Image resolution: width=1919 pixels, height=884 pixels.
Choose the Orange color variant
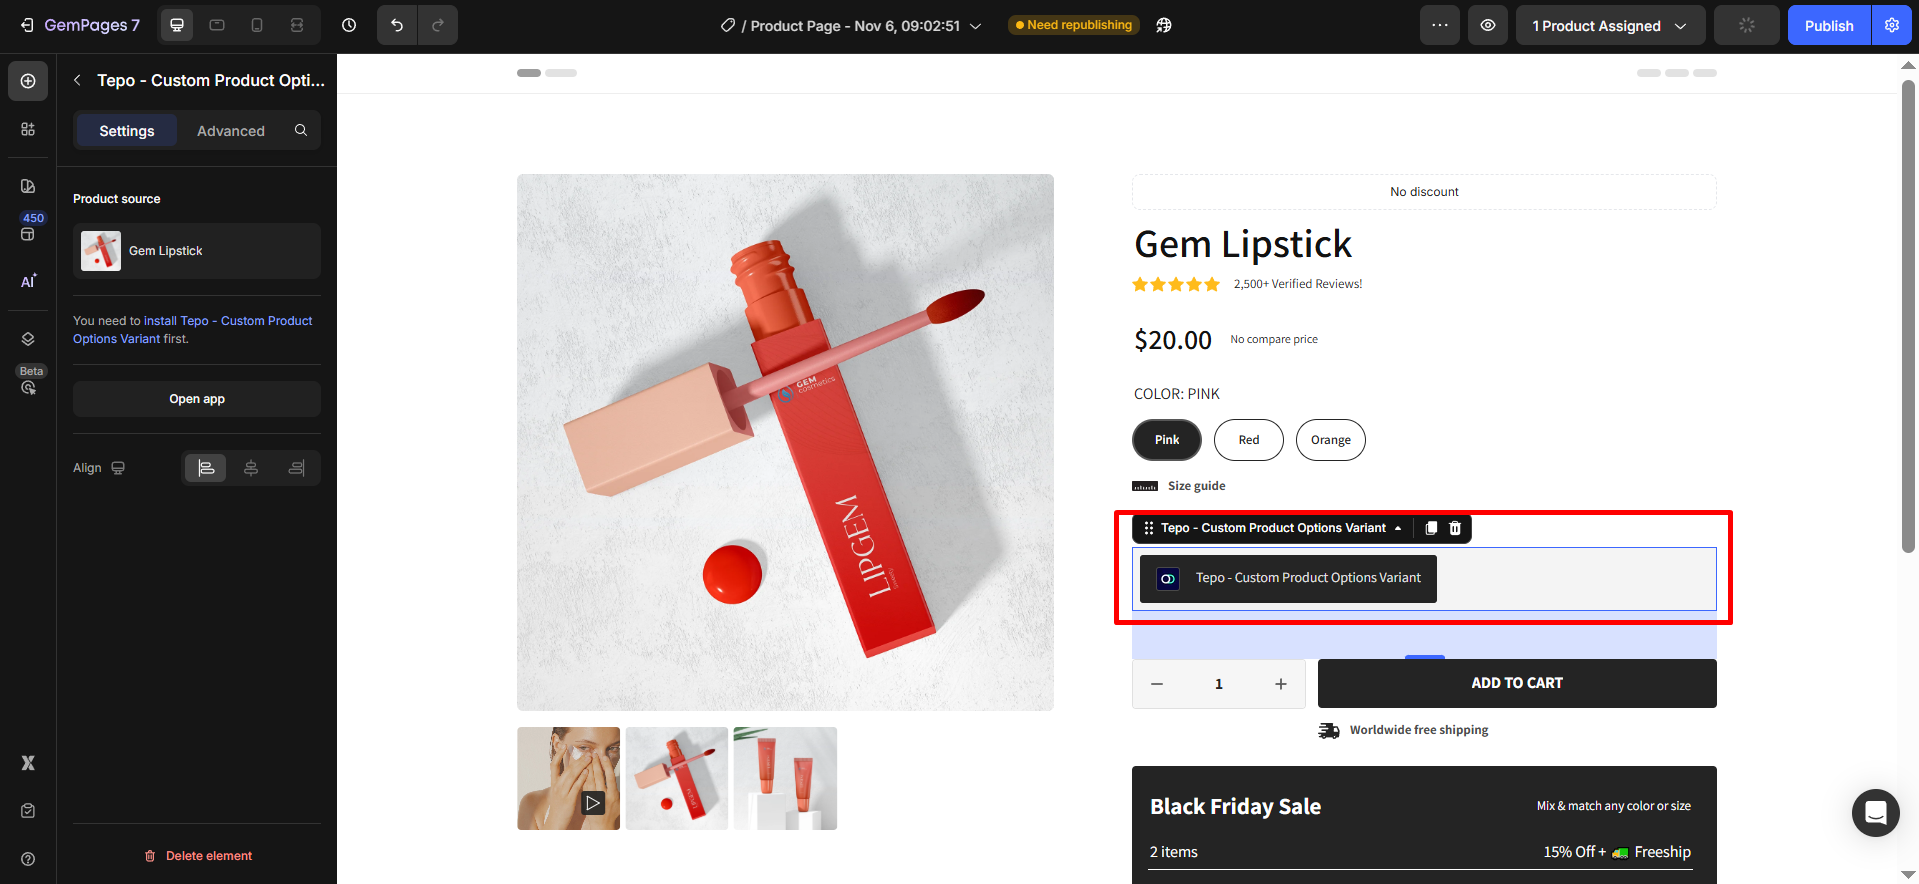1330,440
